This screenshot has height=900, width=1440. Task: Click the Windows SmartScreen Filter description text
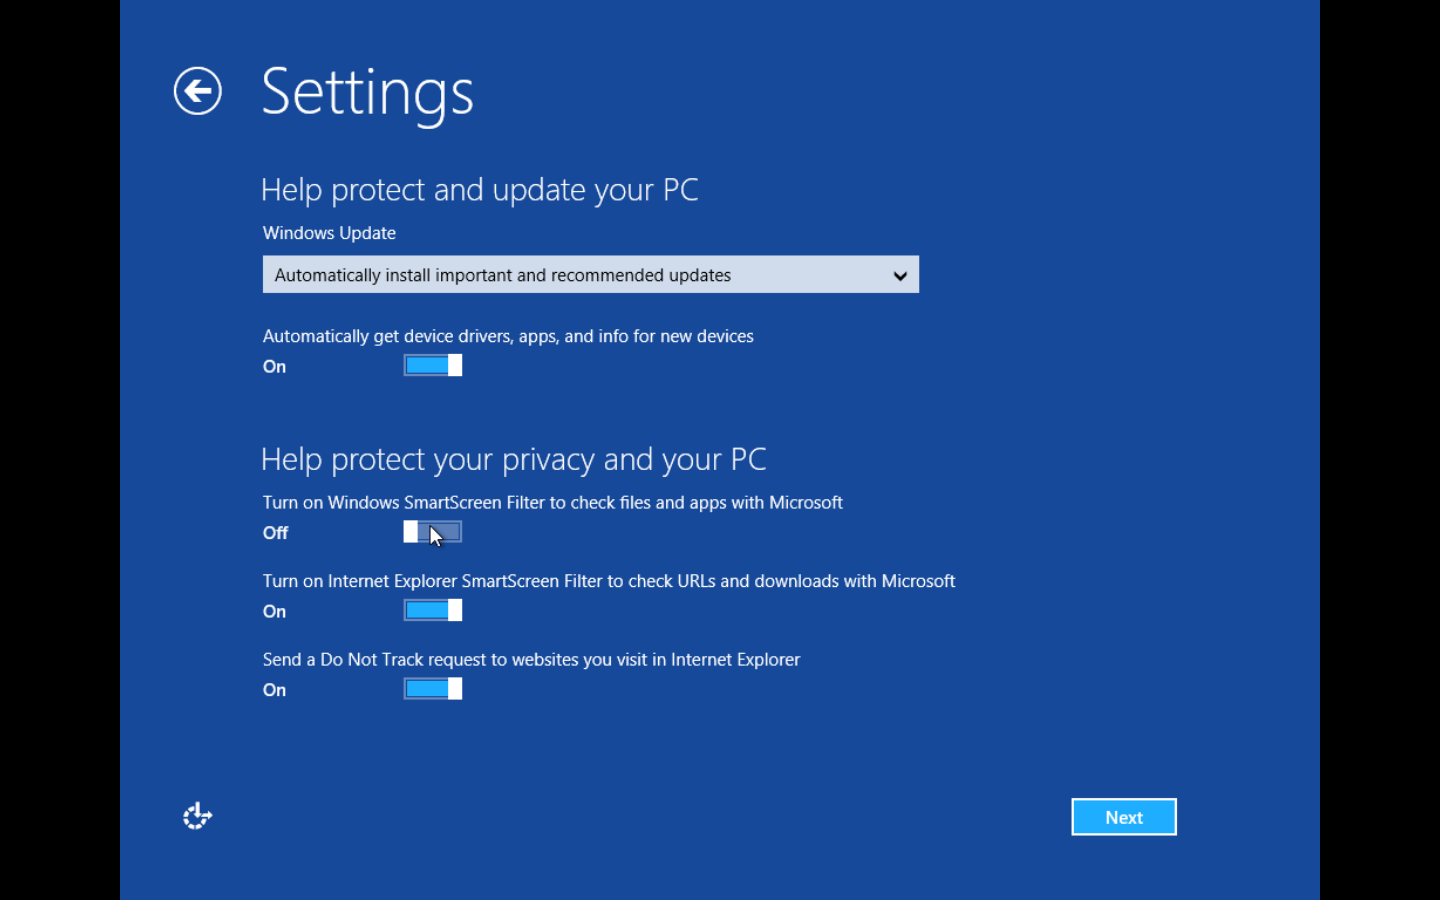[552, 502]
